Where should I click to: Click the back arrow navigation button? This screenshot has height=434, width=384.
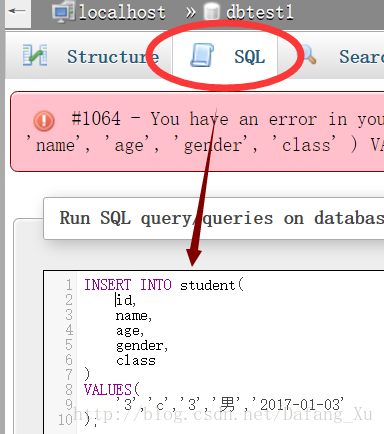(18, 12)
